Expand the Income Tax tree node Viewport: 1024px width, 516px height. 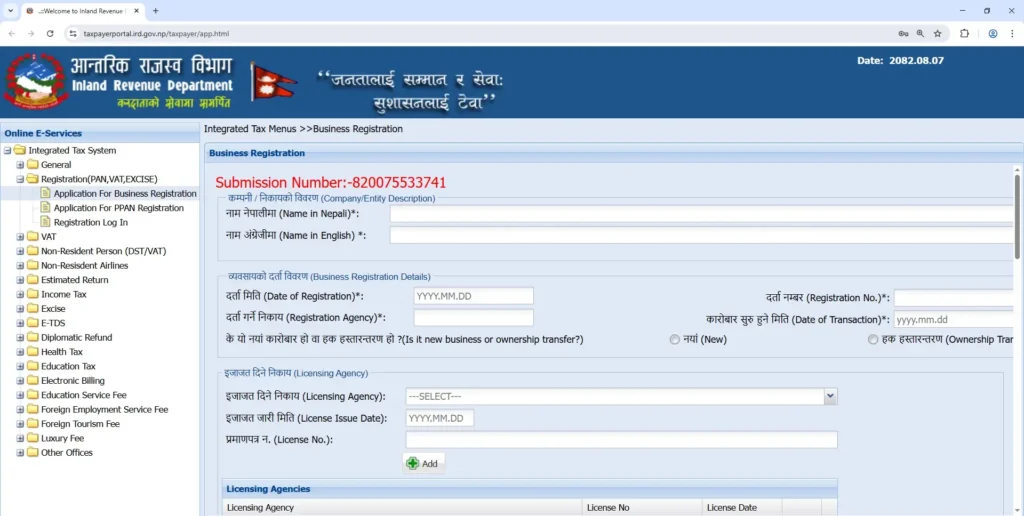(20, 294)
